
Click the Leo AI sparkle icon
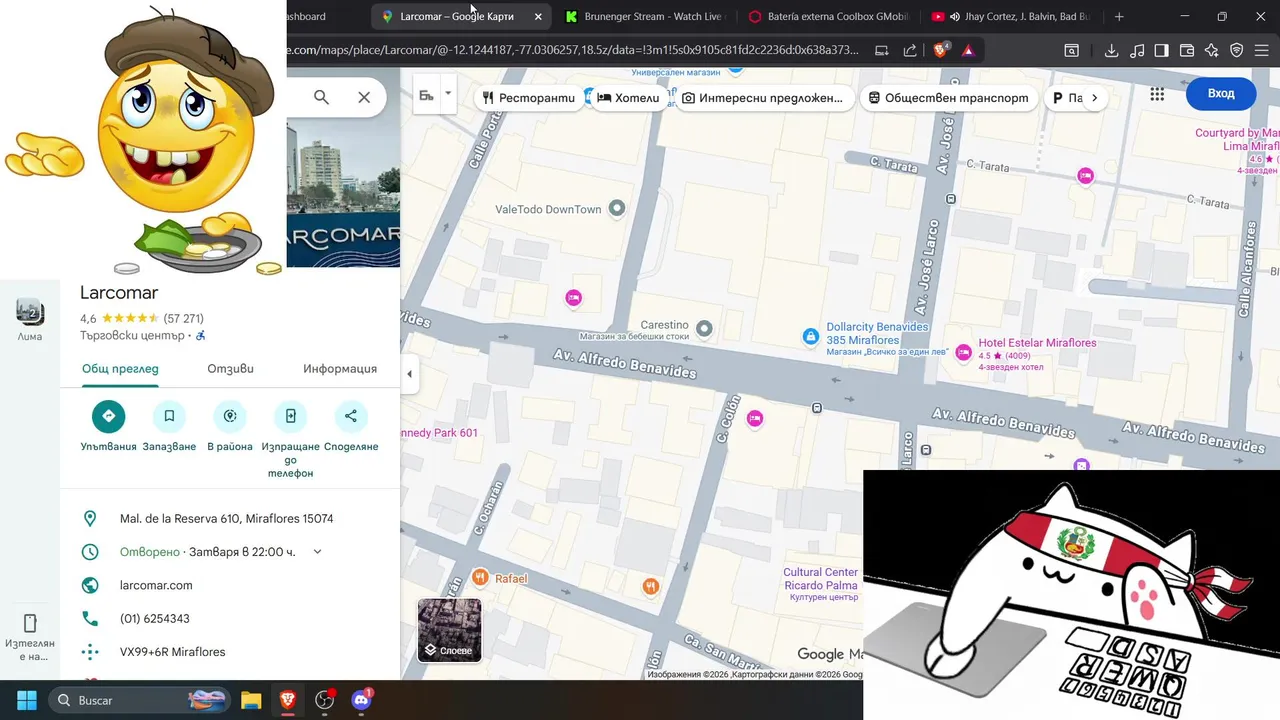pos(1212,50)
